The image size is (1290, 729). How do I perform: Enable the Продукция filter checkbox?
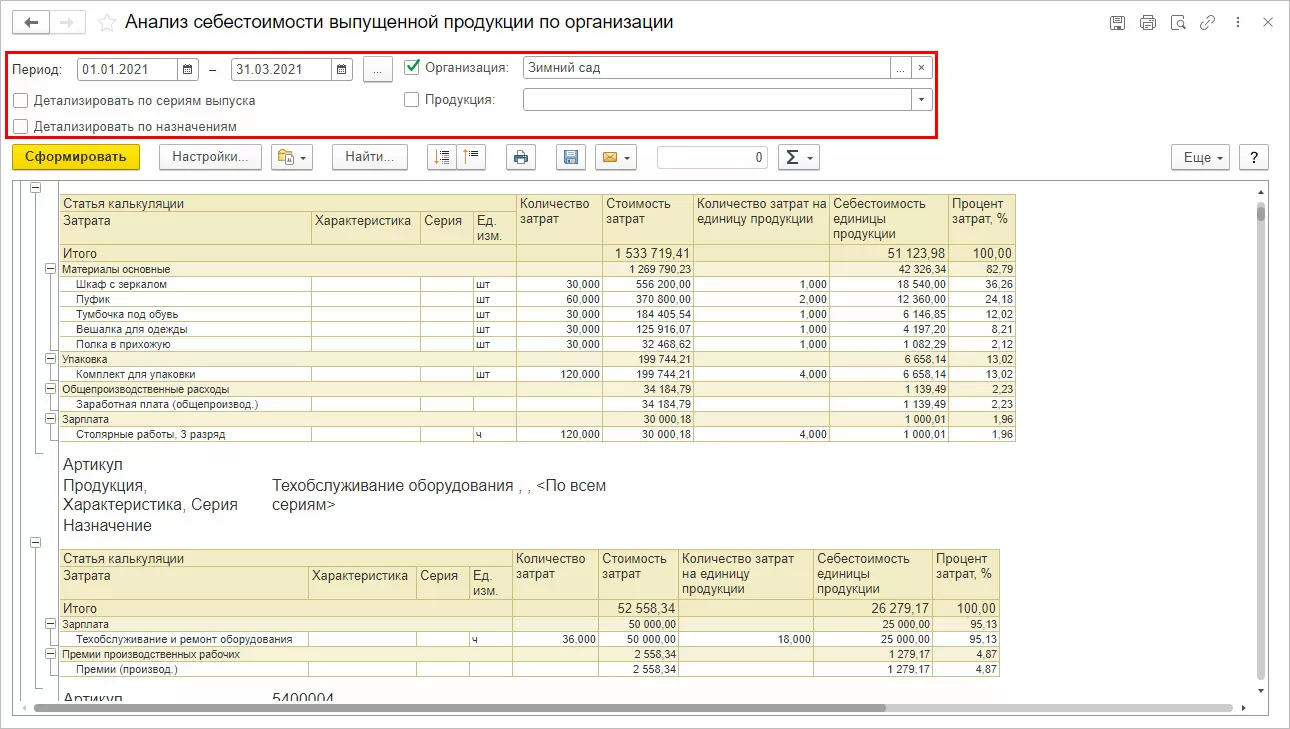[412, 99]
